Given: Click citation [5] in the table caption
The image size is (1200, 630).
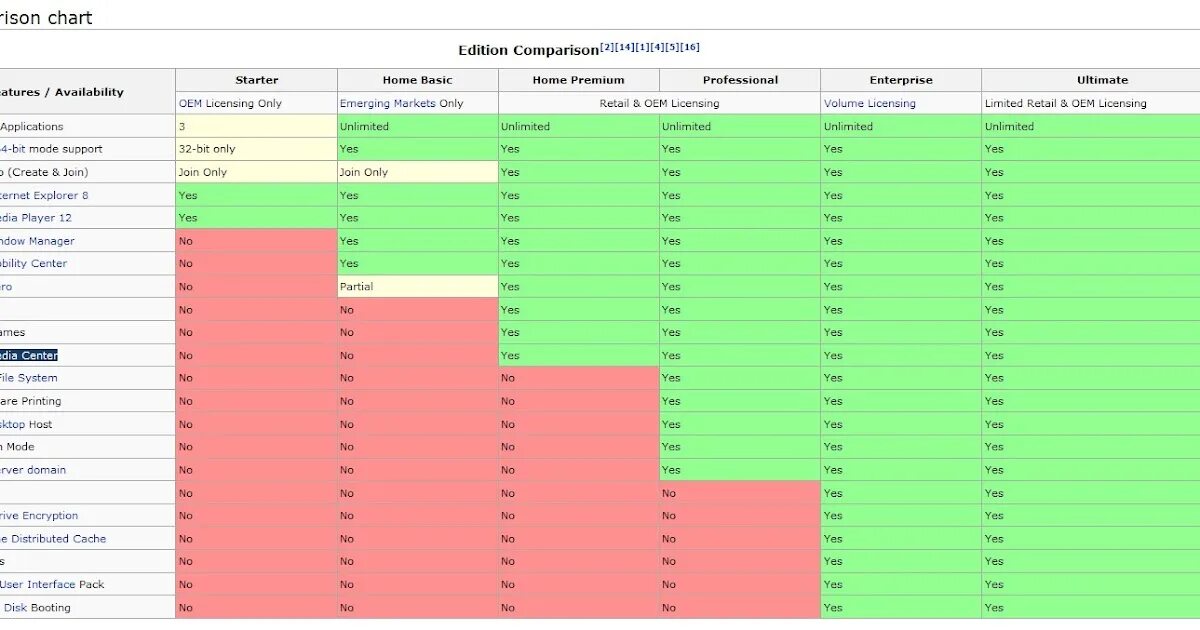Looking at the screenshot, I should coord(673,47).
